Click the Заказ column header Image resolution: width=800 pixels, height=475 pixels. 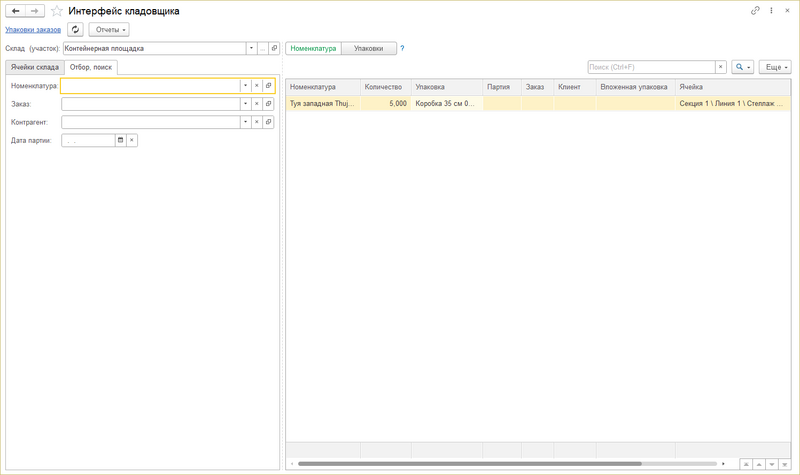[x=537, y=87]
